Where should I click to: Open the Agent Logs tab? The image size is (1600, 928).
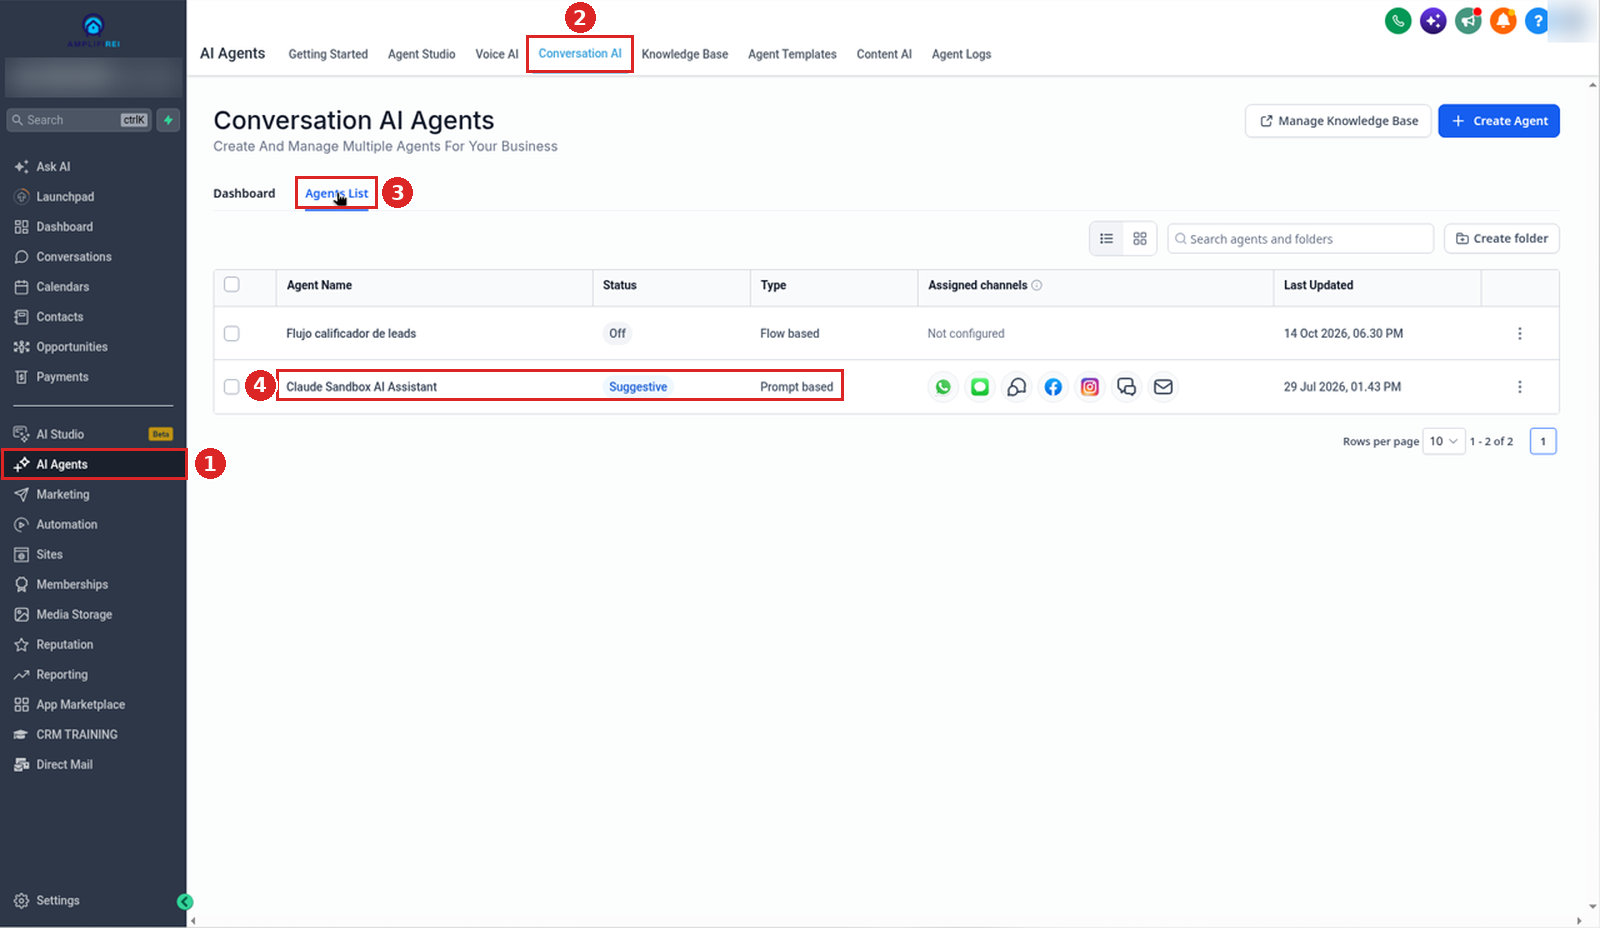pos(962,54)
